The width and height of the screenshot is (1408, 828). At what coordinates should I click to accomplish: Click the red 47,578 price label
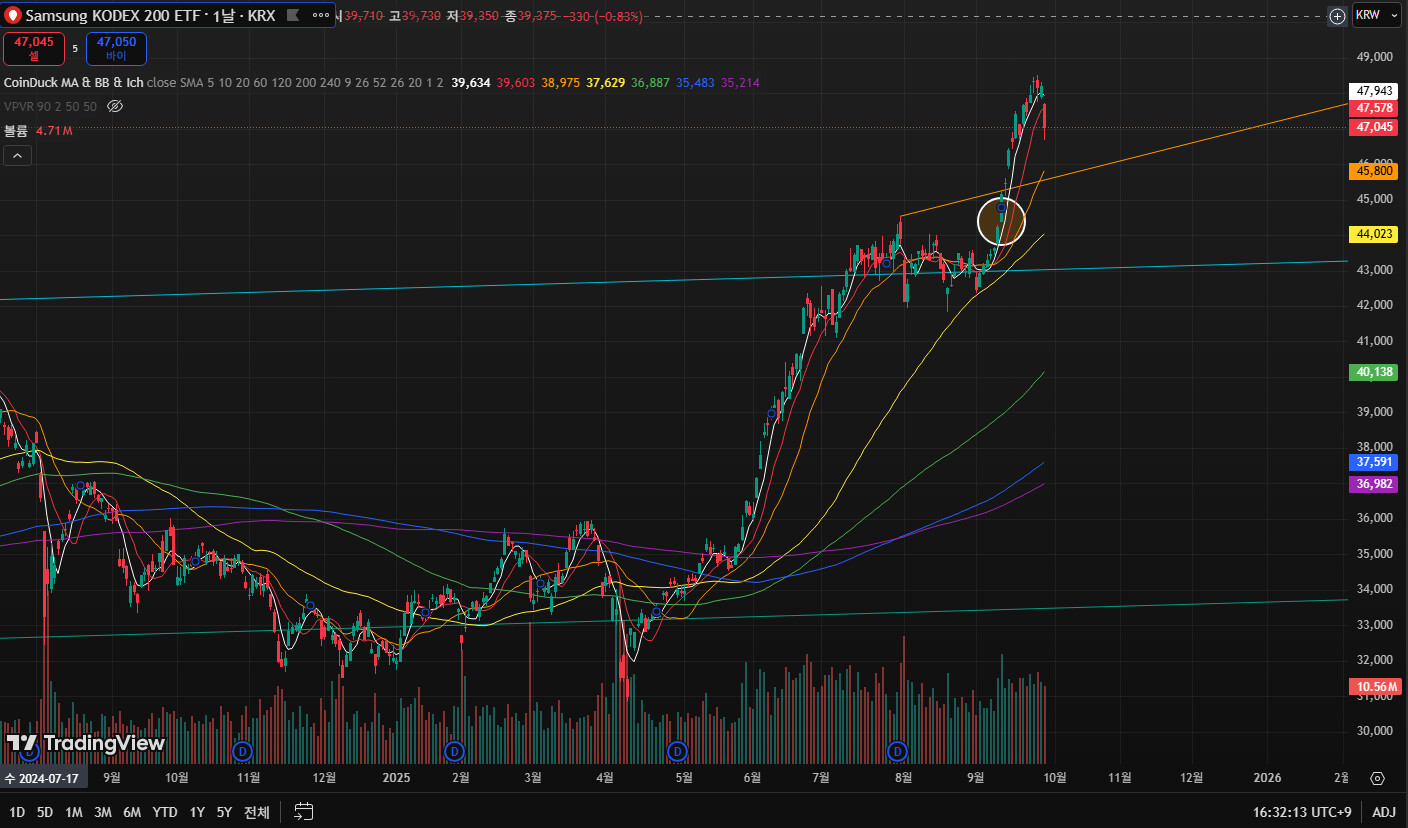[x=1375, y=108]
